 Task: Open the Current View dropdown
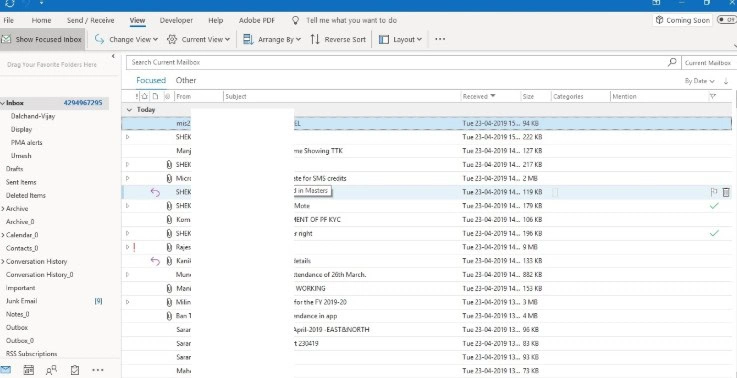point(198,39)
